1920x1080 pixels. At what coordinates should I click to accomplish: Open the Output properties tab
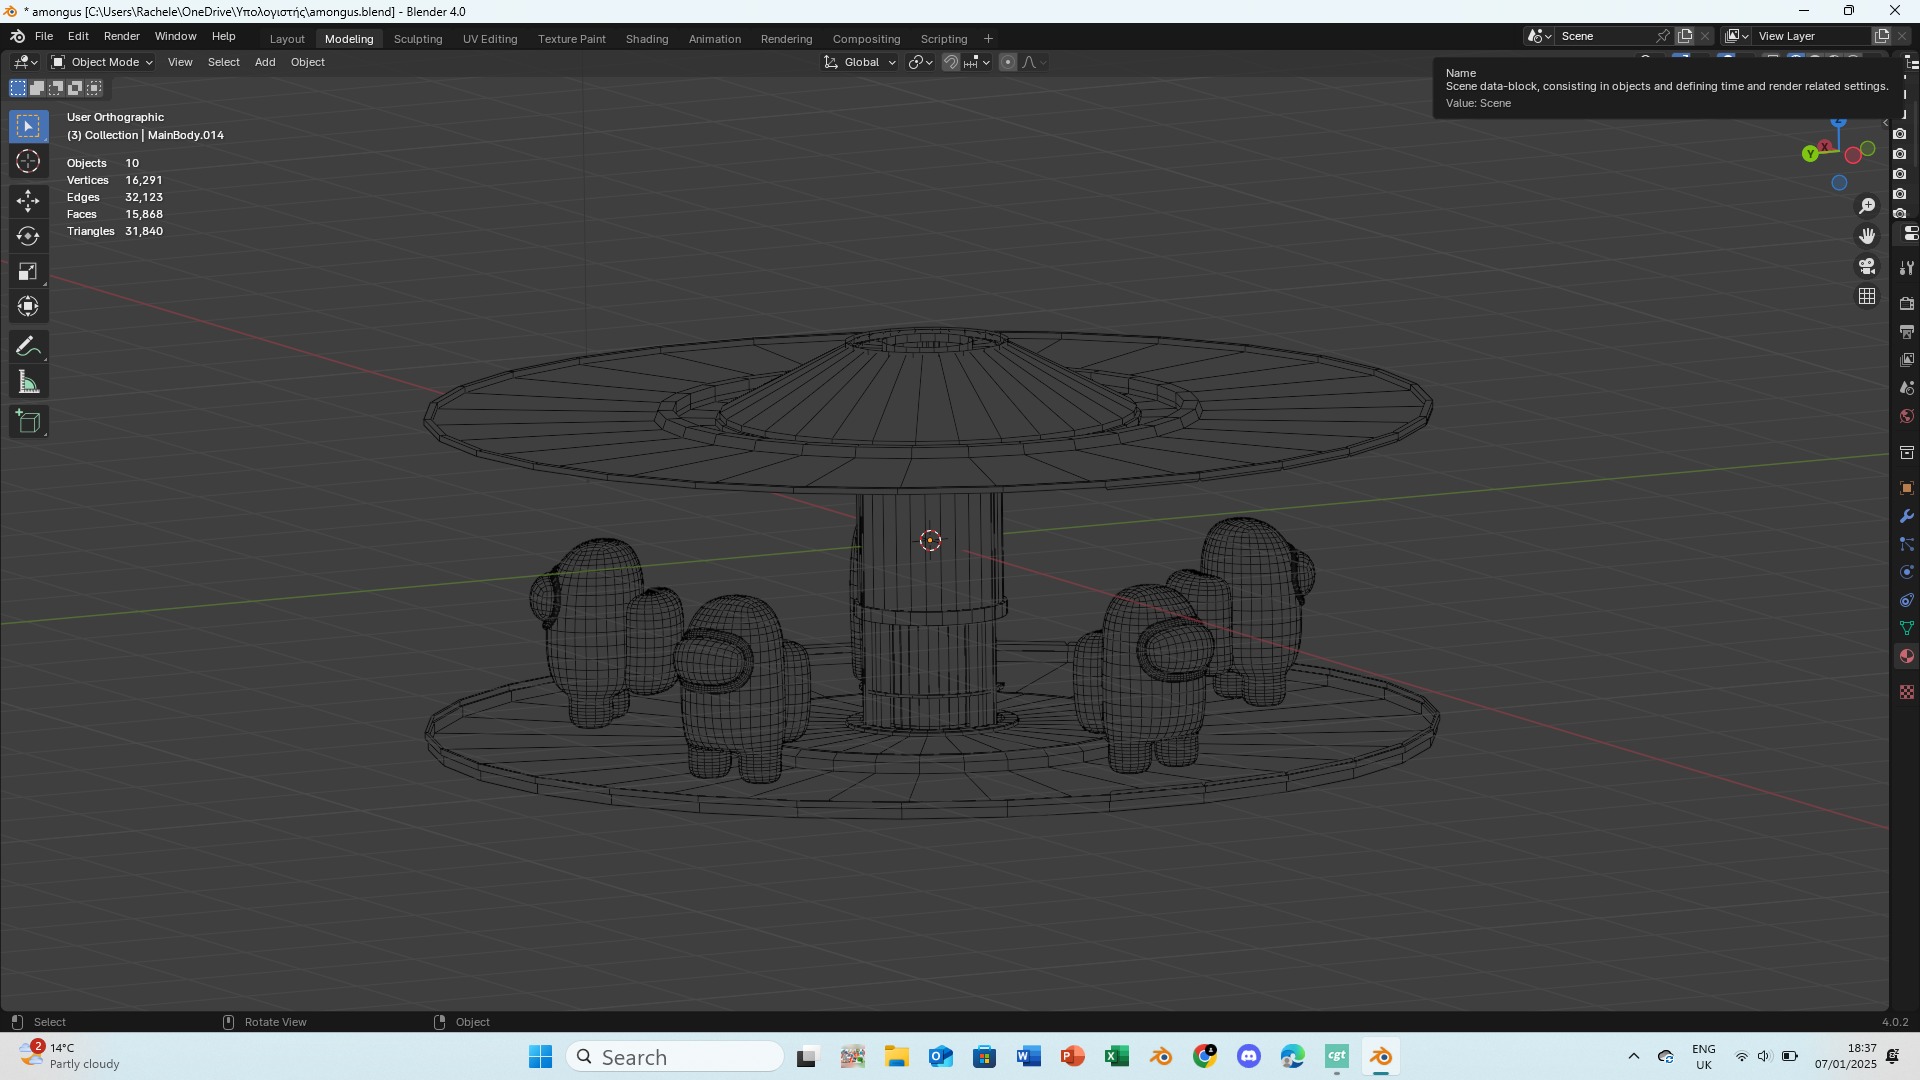[1907, 331]
